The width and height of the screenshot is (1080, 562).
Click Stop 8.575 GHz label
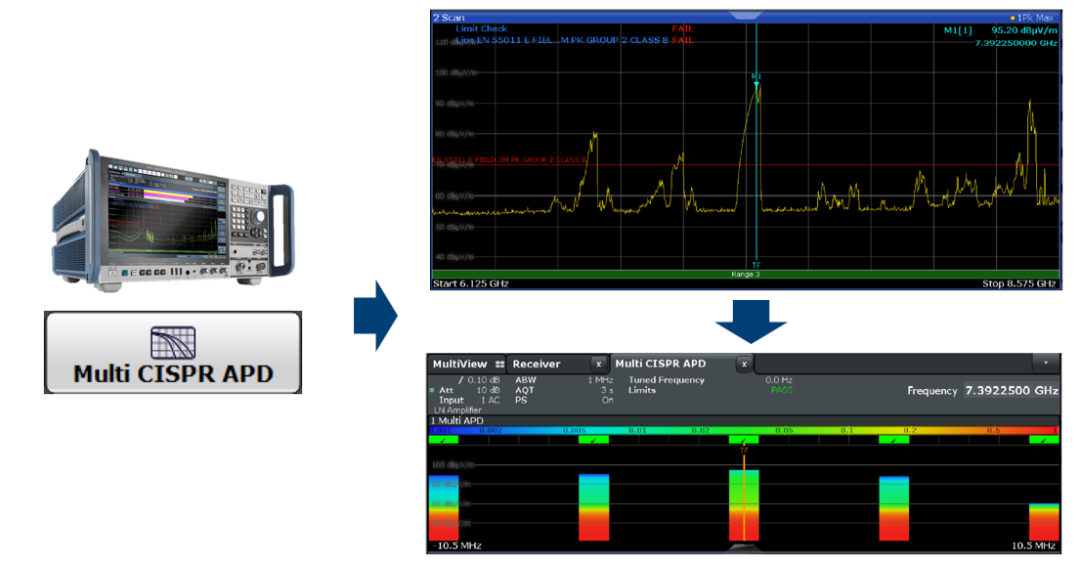pos(1019,284)
